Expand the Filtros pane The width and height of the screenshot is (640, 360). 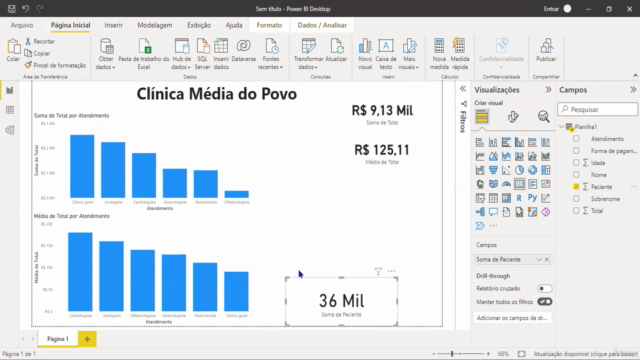click(x=463, y=89)
